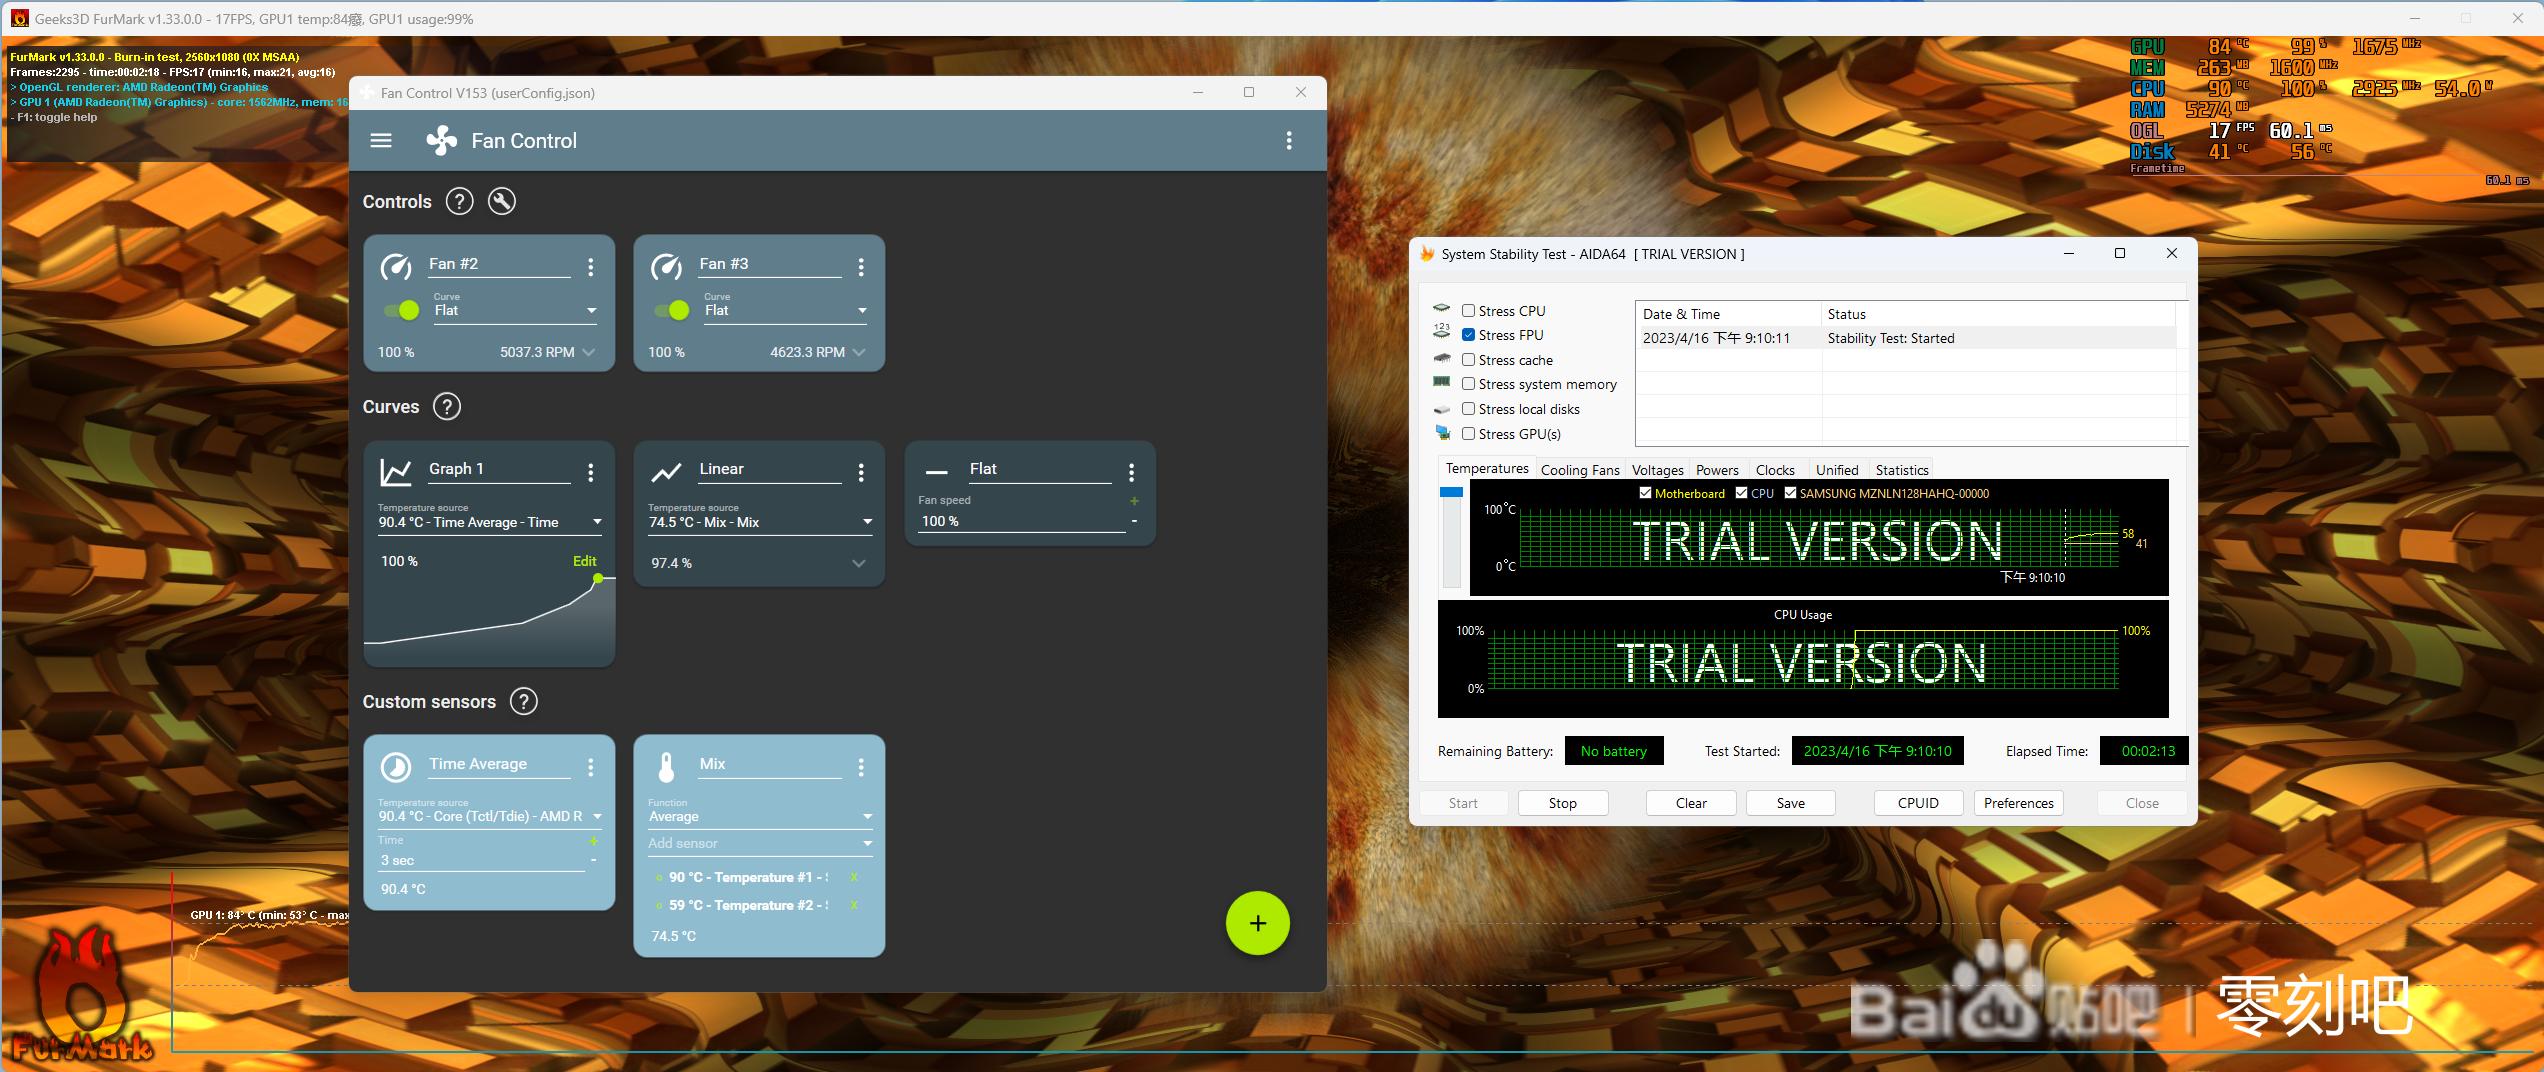
Task: Open Graph 1 curve options menu
Action: click(x=591, y=472)
